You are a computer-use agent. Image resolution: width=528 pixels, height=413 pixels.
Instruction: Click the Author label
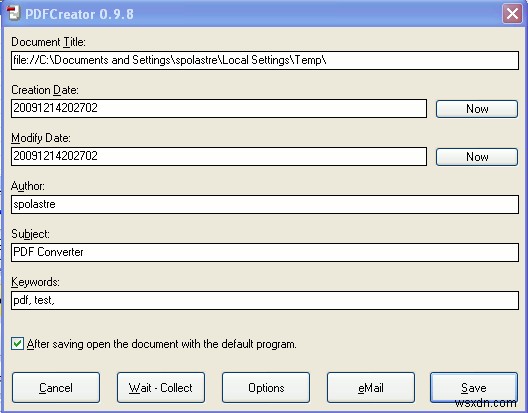[28, 186]
